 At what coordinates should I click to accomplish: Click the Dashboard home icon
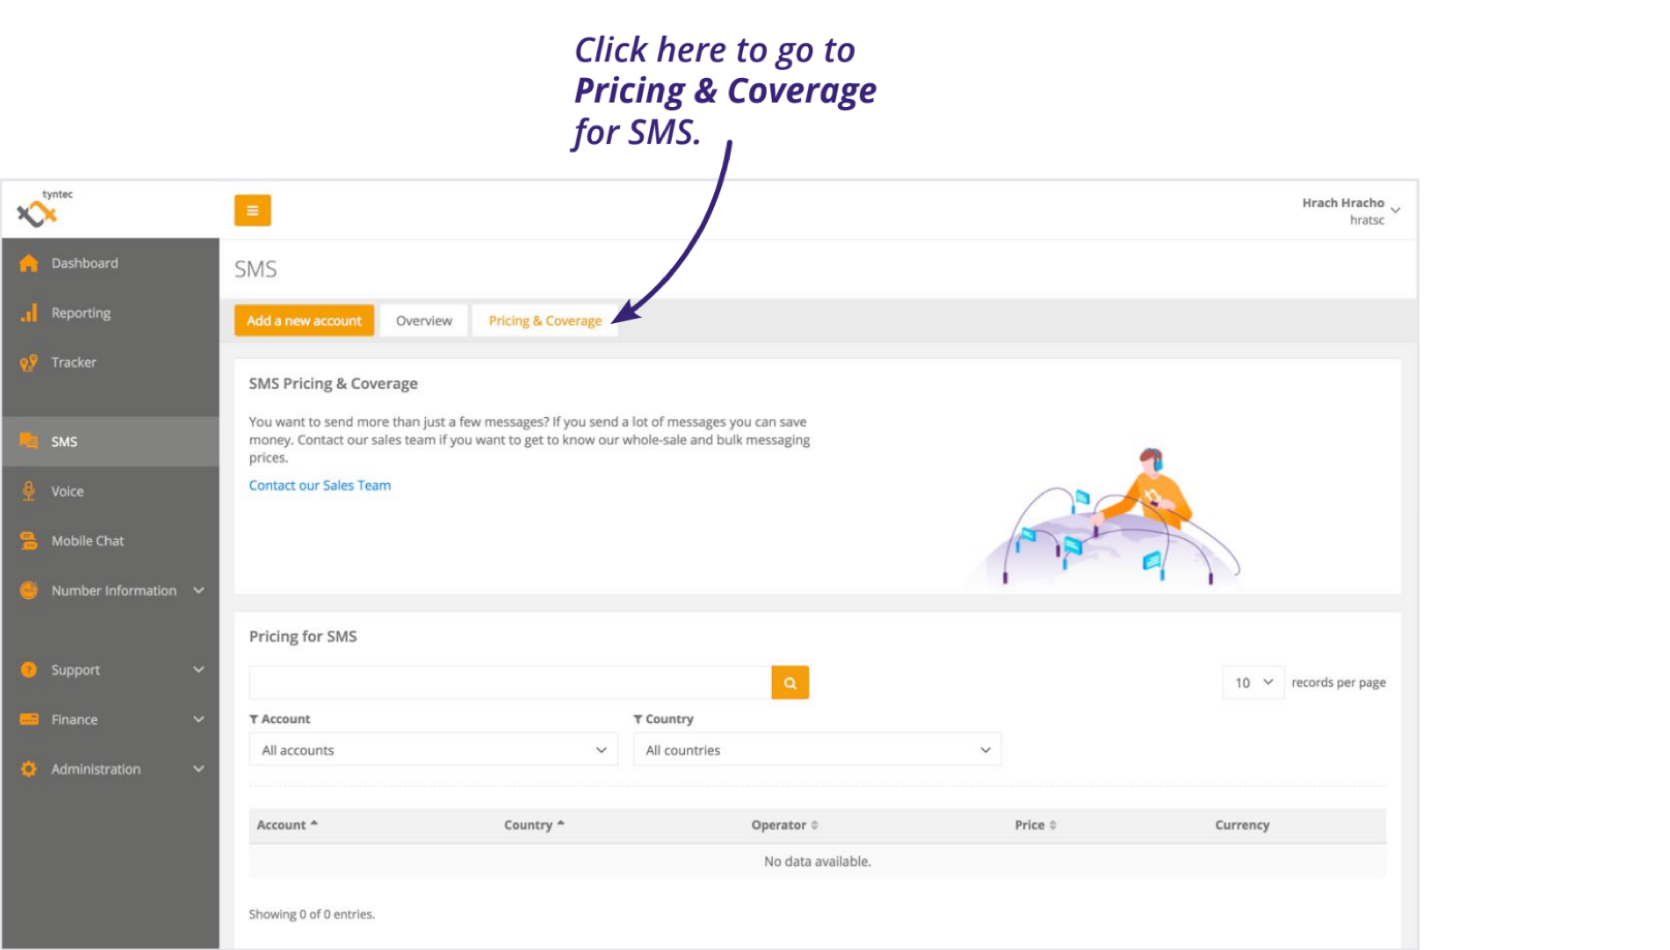[x=29, y=263]
